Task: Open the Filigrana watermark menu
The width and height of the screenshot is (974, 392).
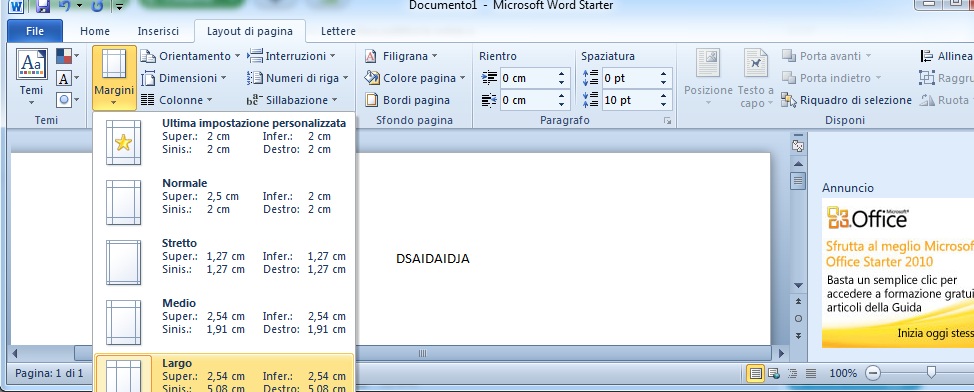Action: pos(401,57)
